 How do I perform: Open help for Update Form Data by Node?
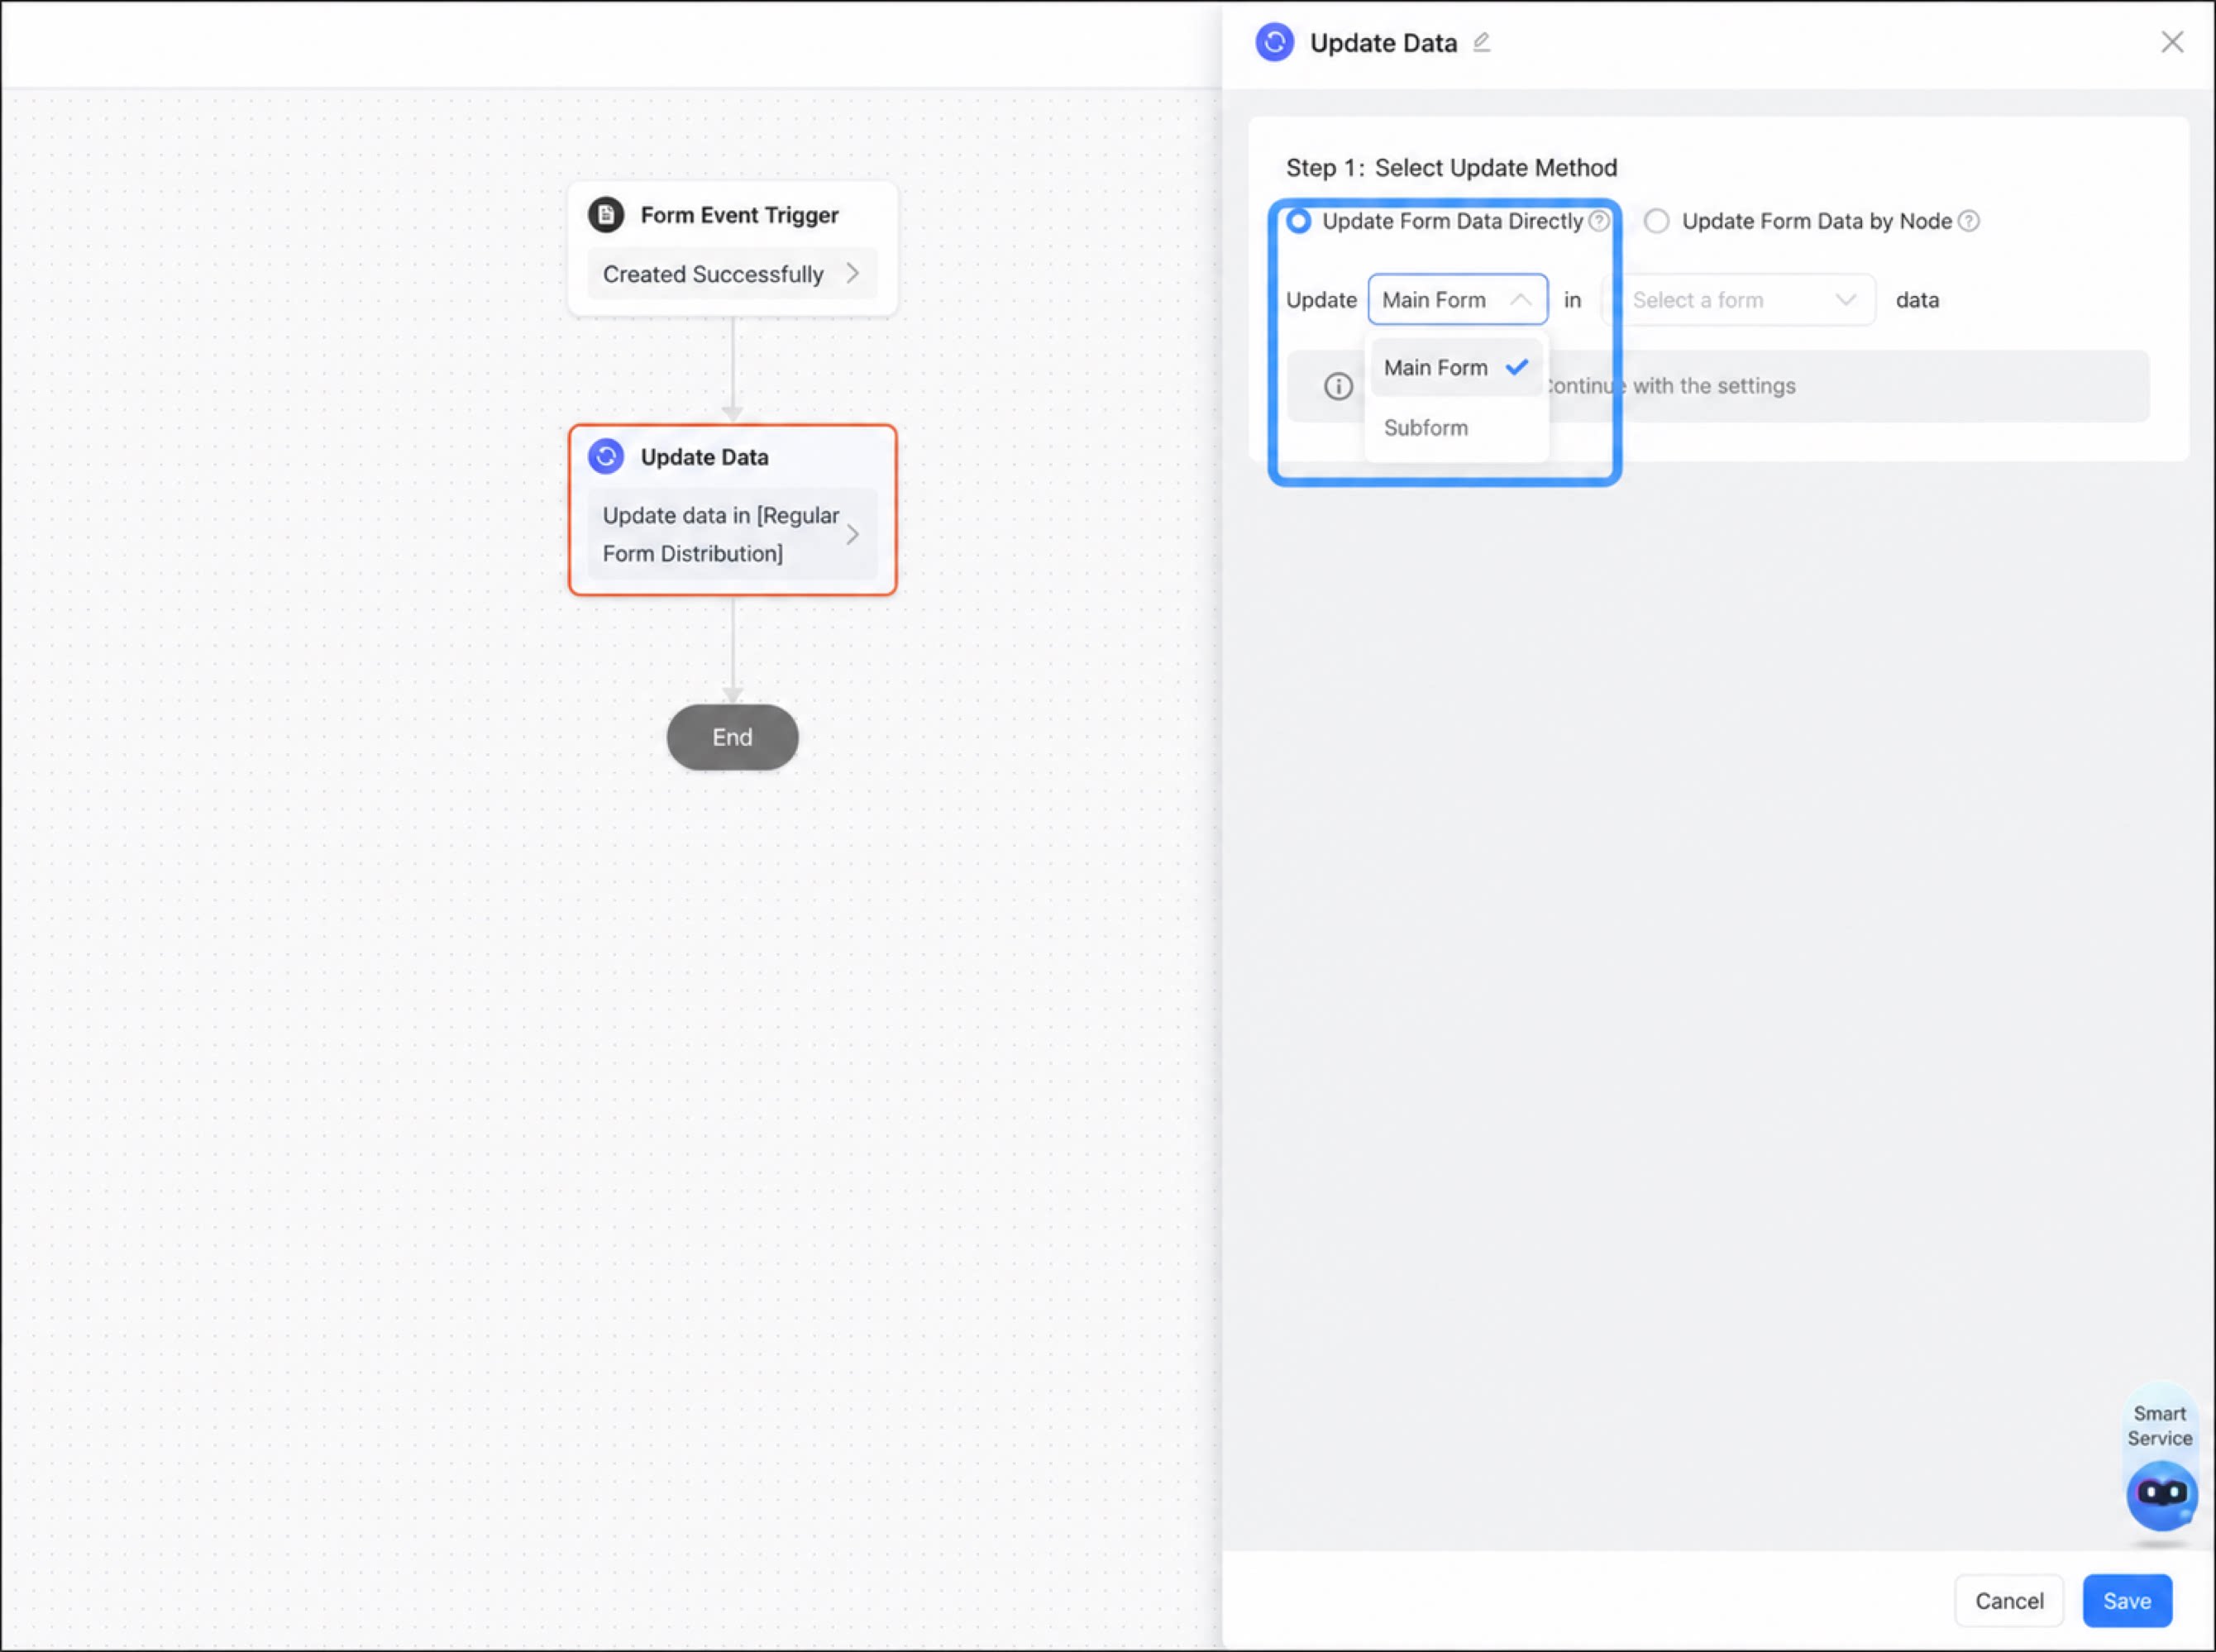pos(1968,221)
